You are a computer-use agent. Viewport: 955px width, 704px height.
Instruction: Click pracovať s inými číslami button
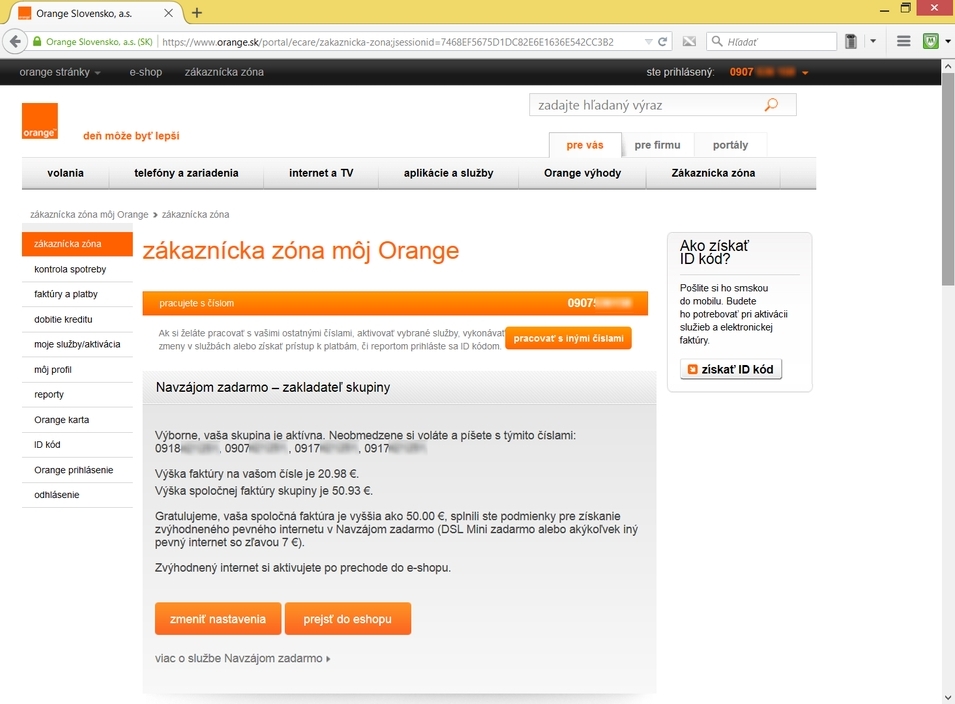coord(568,338)
